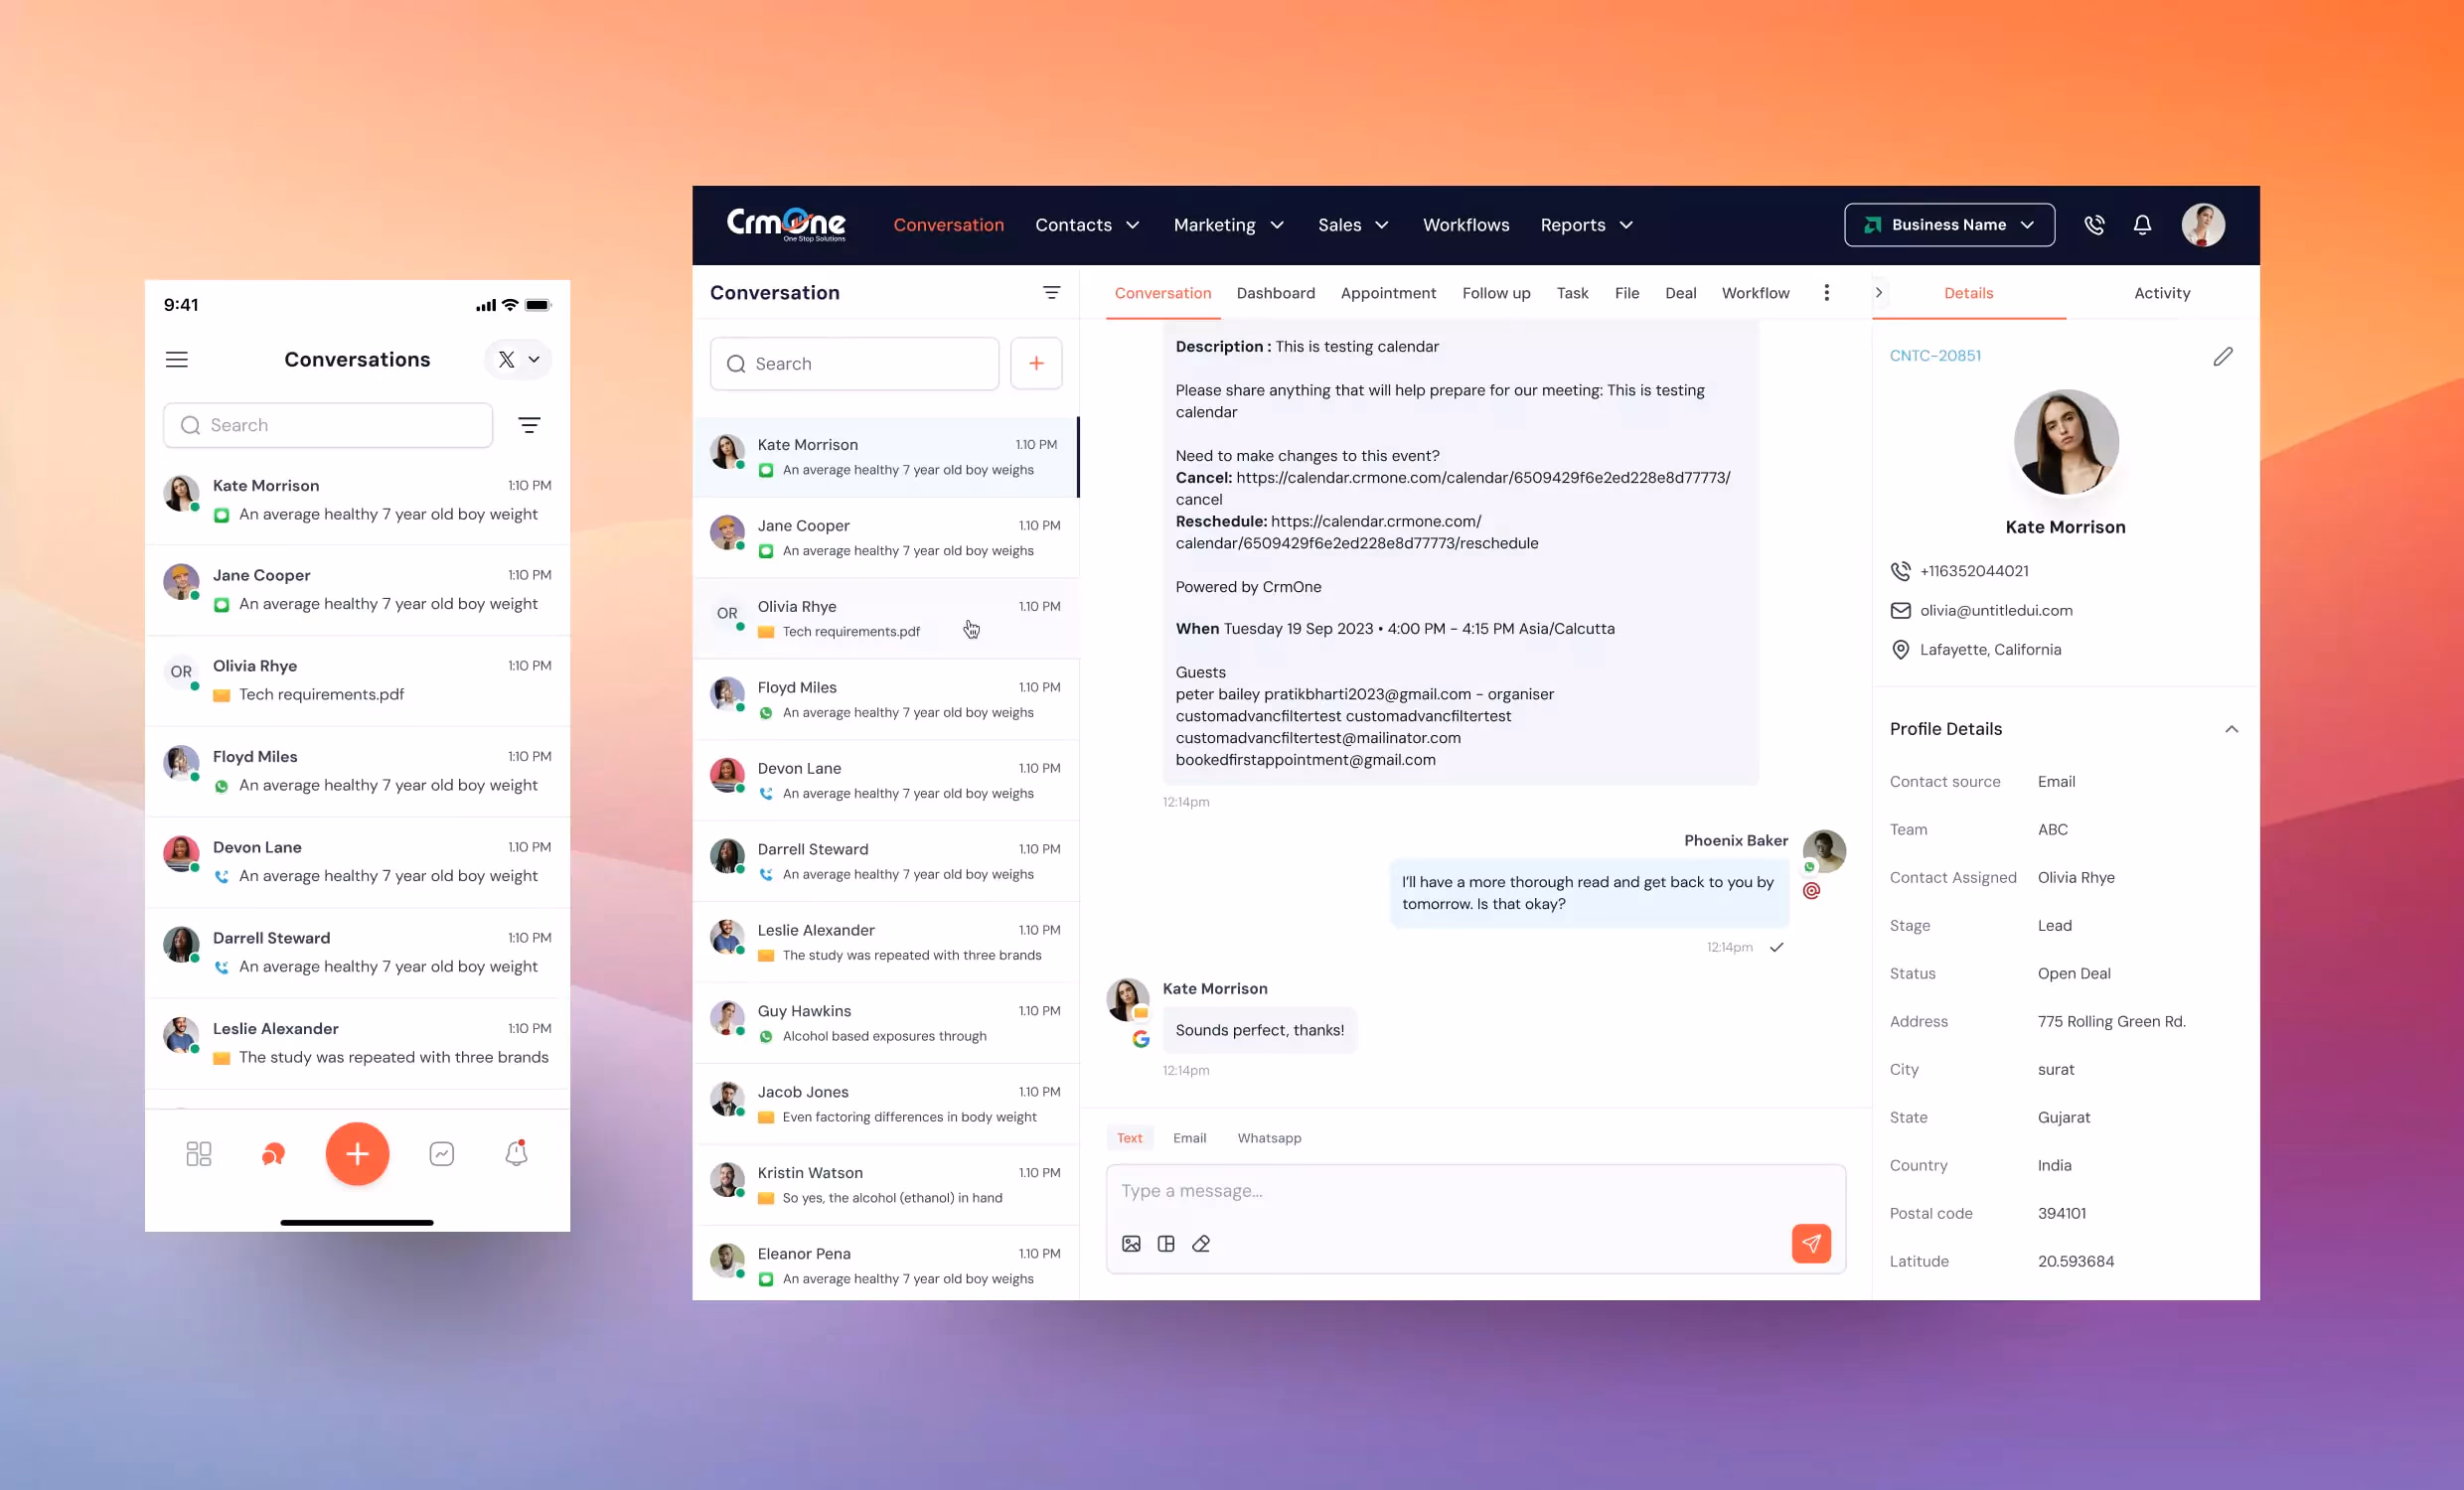Open Conversation in the top navbar
Image resolution: width=2464 pixels, height=1490 pixels.
tap(948, 225)
